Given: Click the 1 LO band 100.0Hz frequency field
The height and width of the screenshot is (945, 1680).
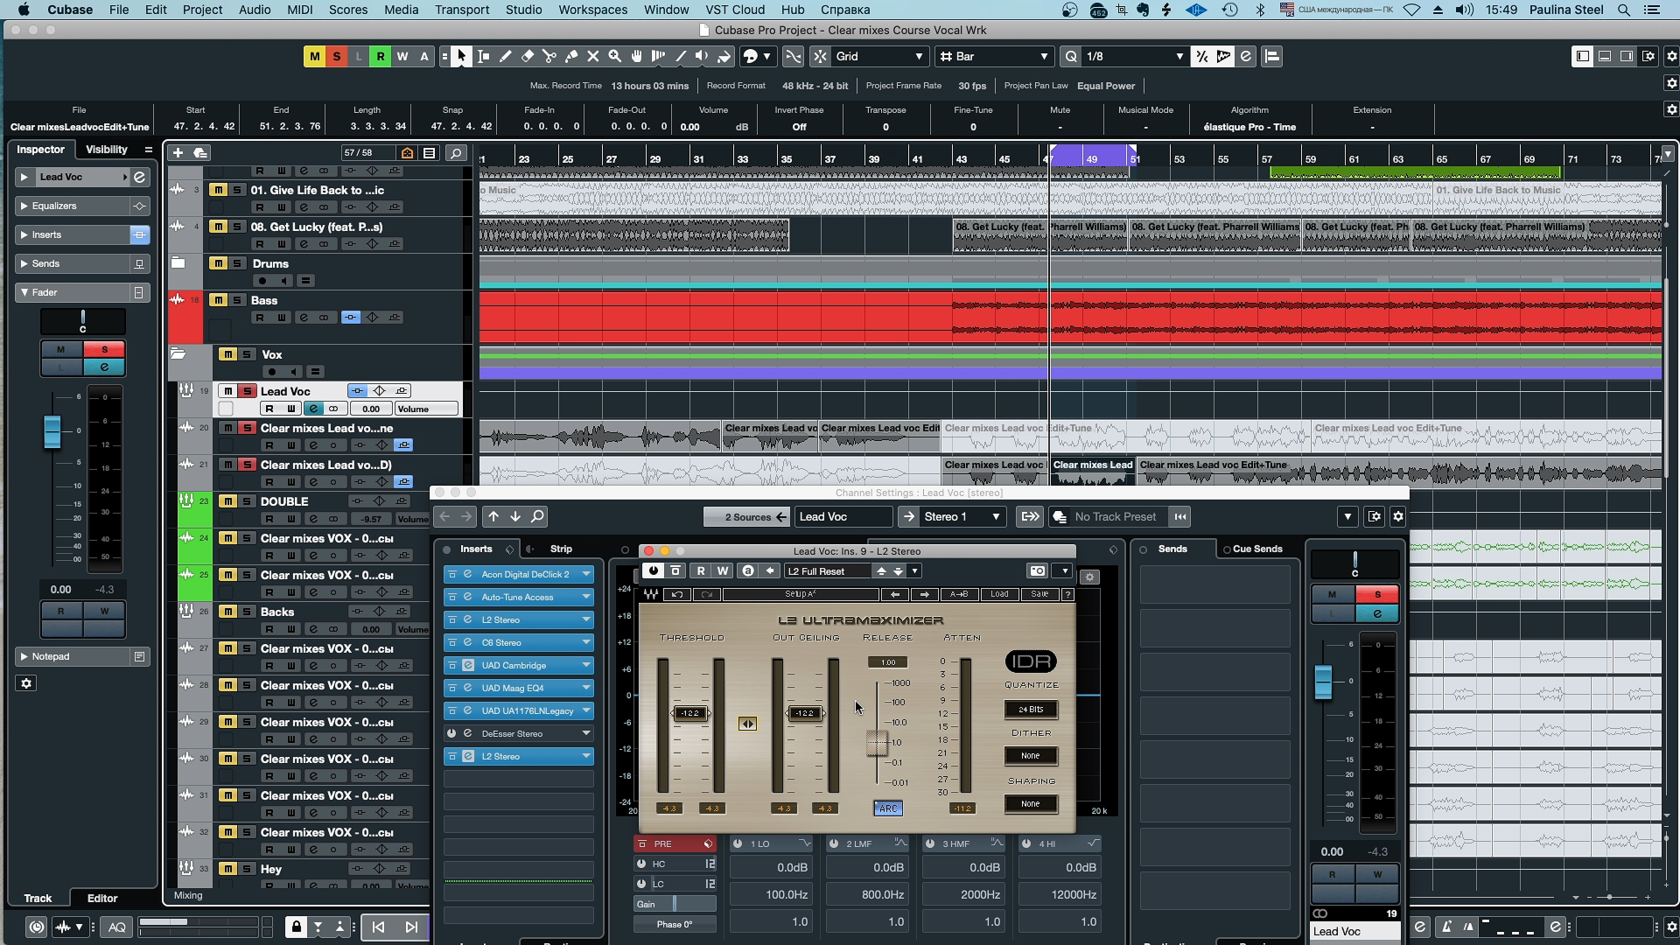Looking at the screenshot, I should [773, 895].
